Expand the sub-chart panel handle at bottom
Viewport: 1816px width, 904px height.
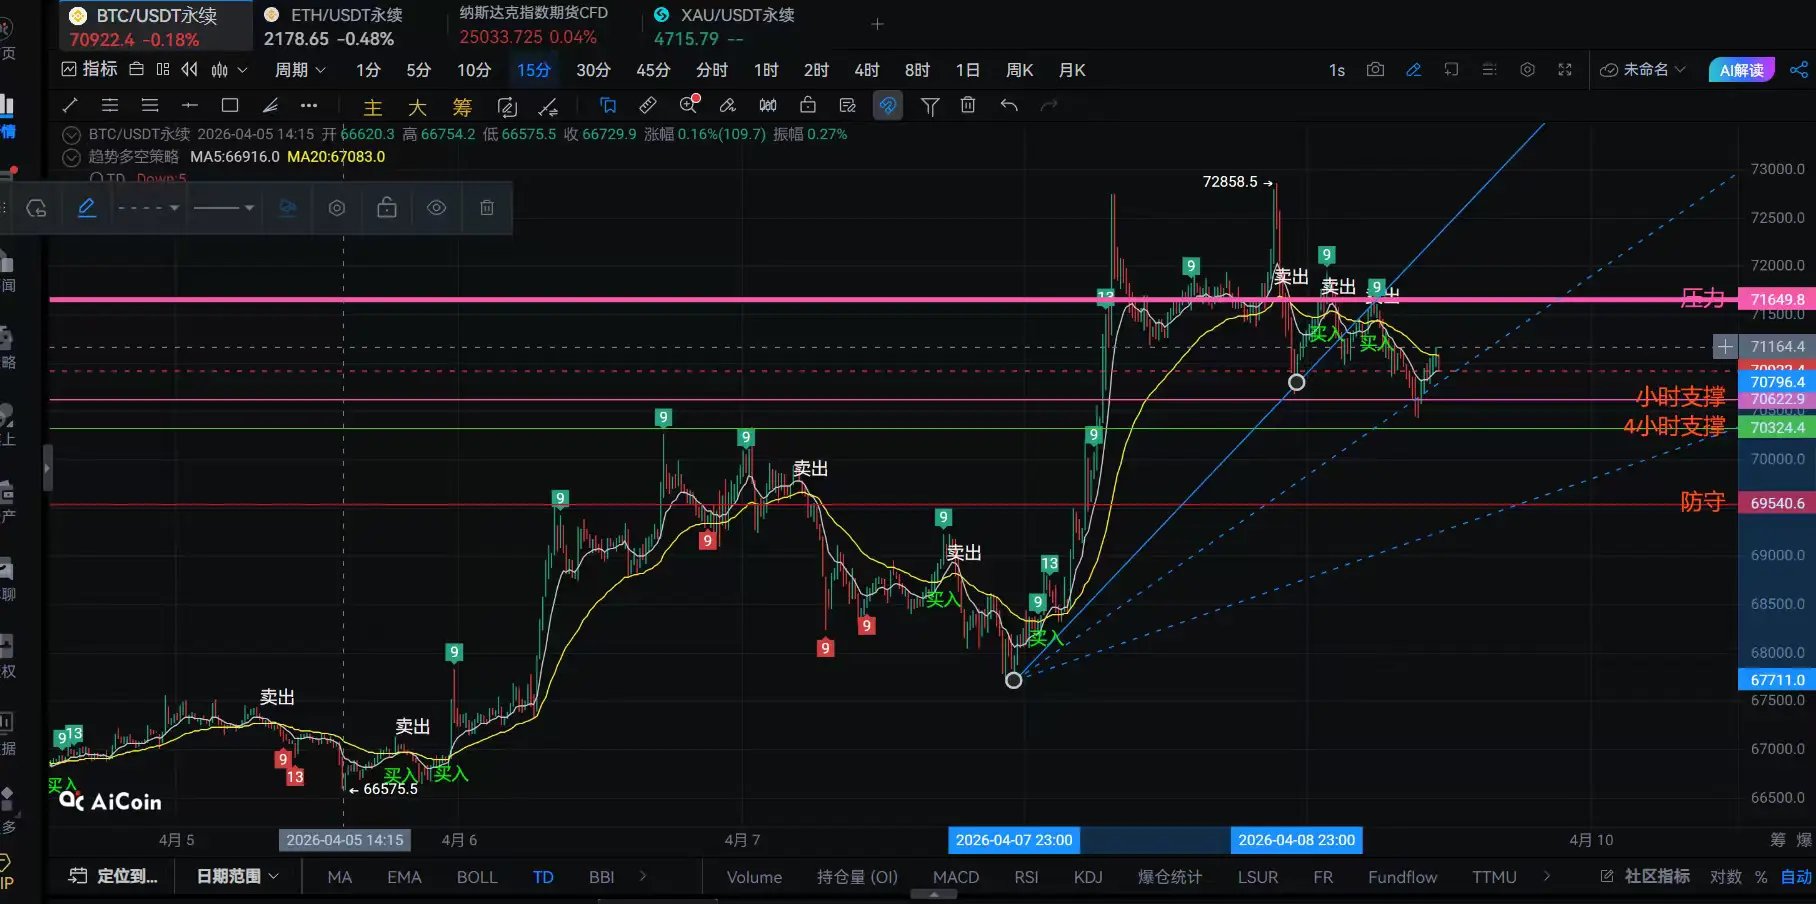(x=934, y=895)
